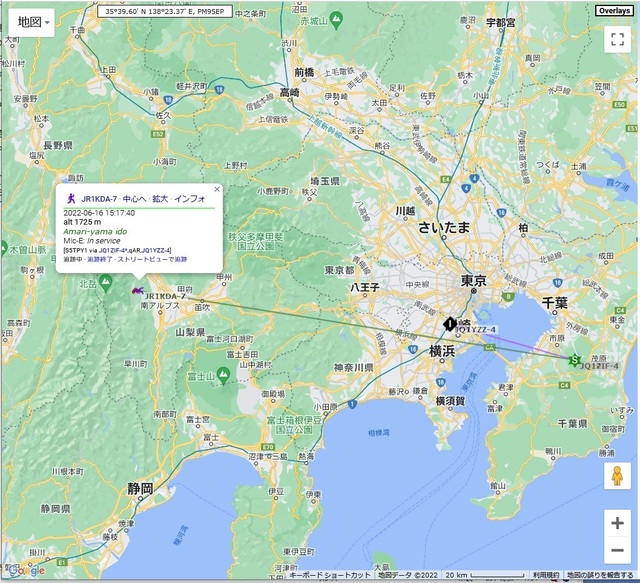Click the Street View pegman icon
The width and height of the screenshot is (640, 583).
[x=617, y=478]
